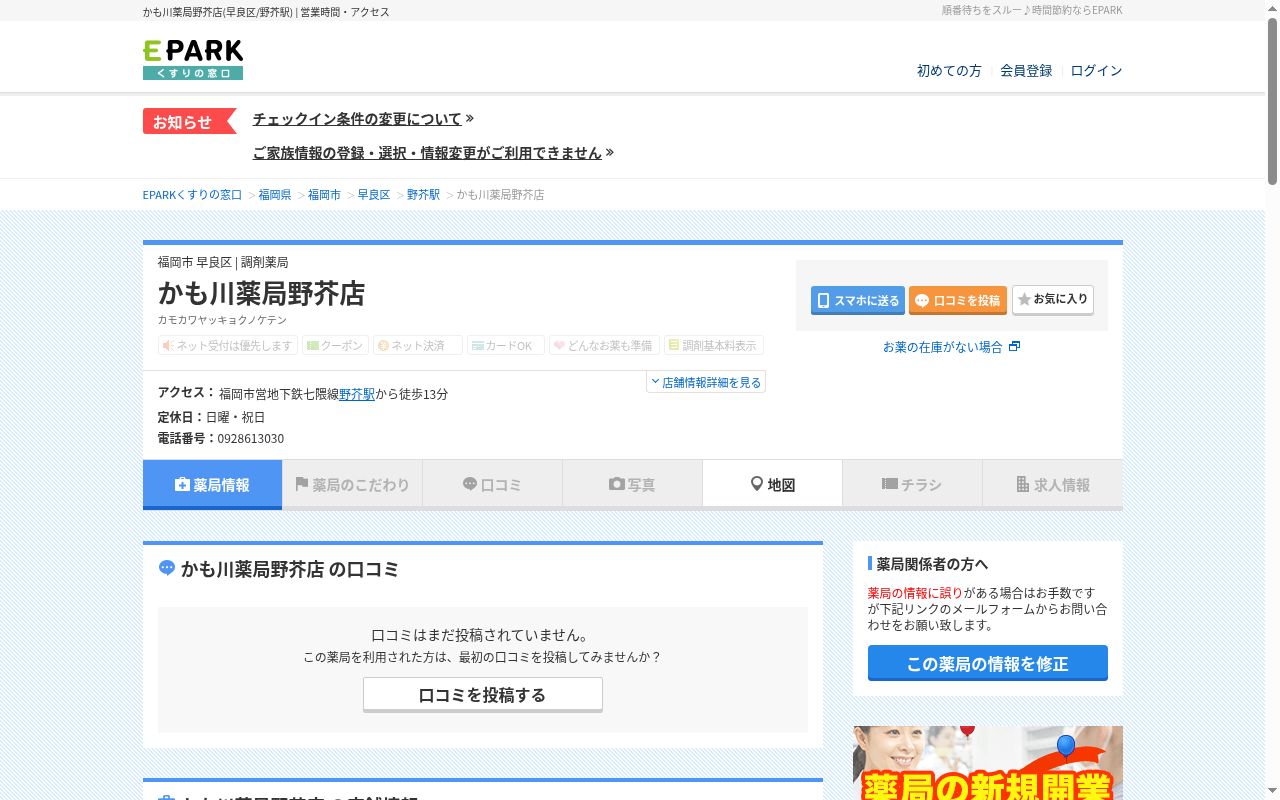Select 野芥駅 in the breadcrumb
This screenshot has width=1280, height=800.
tap(423, 195)
